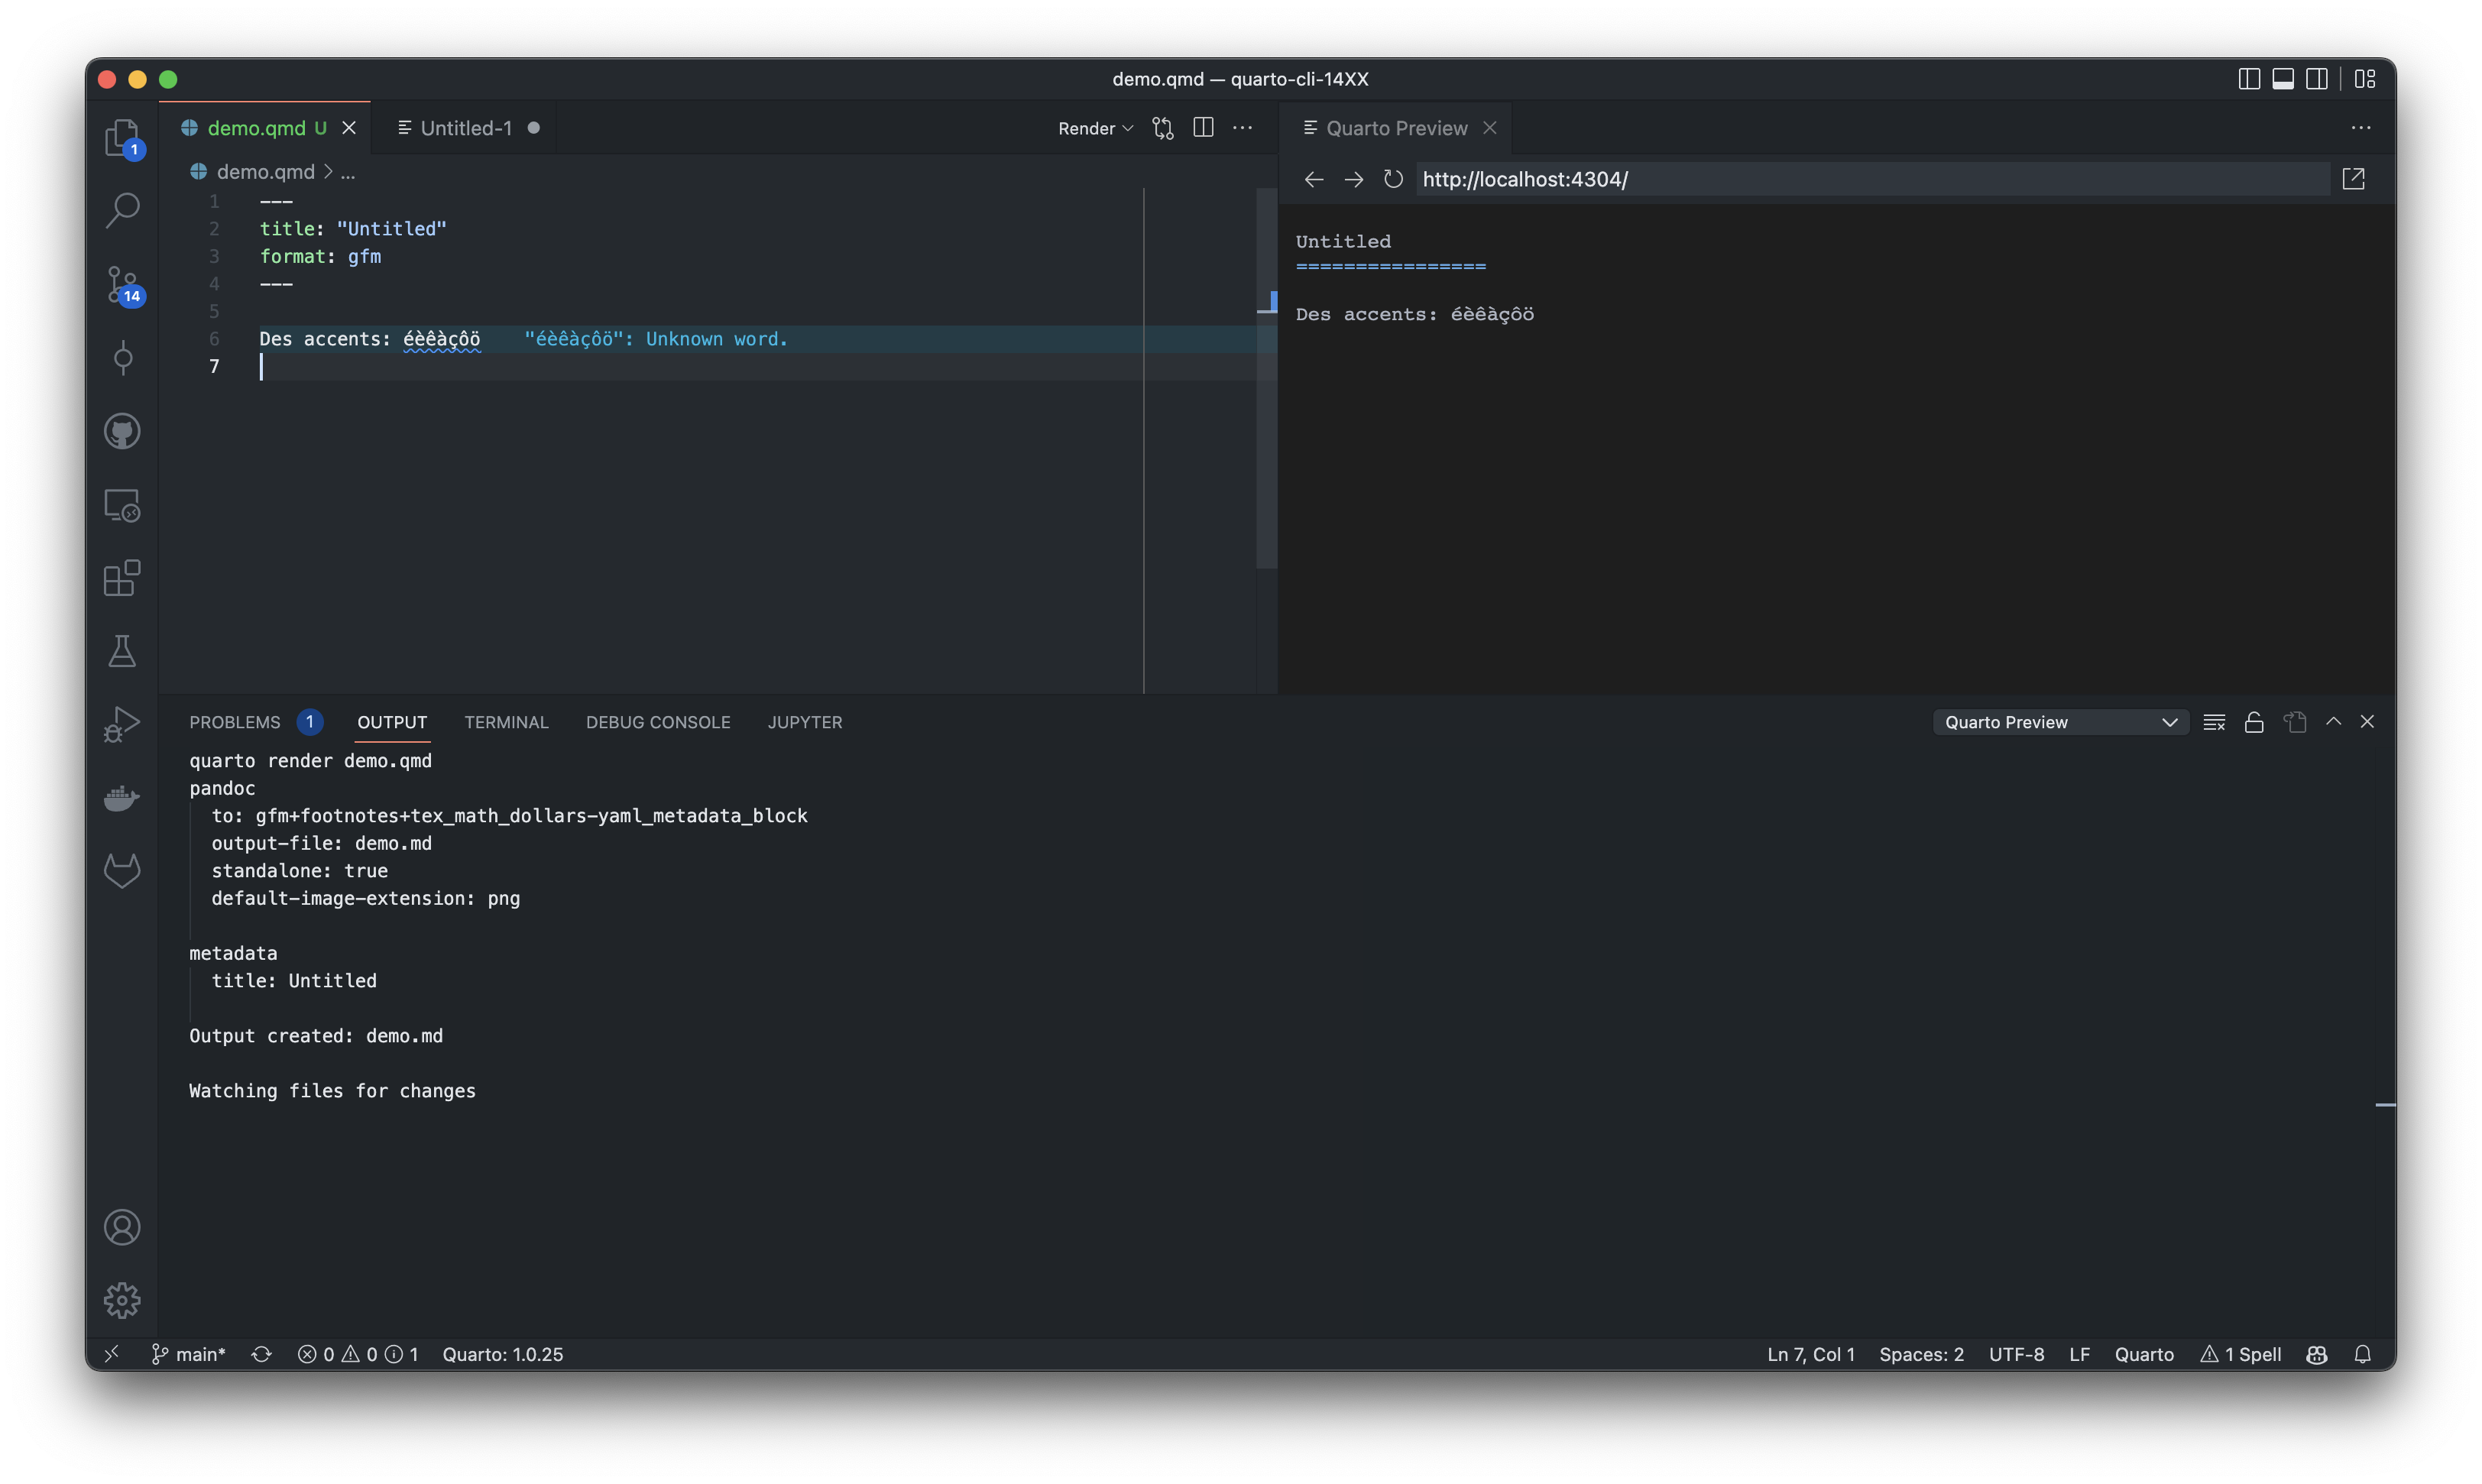Screen dimensions: 2482x1484
Task: Toggle Auto Scrolling lock in output panel
Action: click(x=2254, y=721)
